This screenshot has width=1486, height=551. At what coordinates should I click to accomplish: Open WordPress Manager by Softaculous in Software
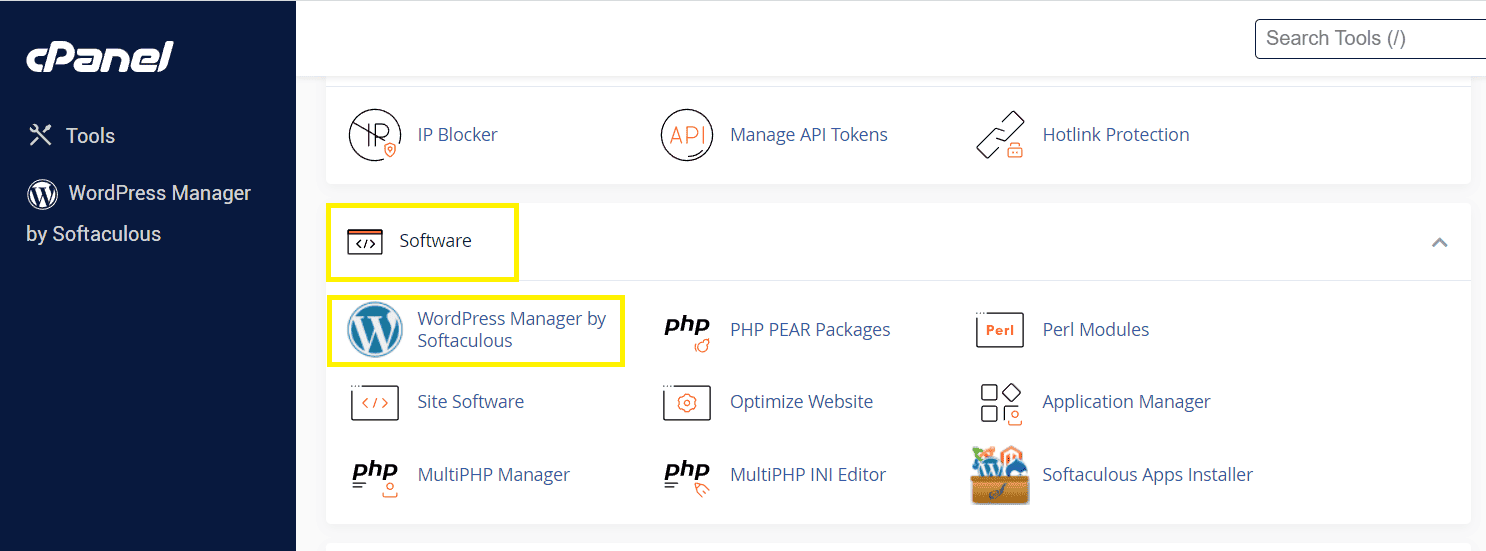click(512, 330)
